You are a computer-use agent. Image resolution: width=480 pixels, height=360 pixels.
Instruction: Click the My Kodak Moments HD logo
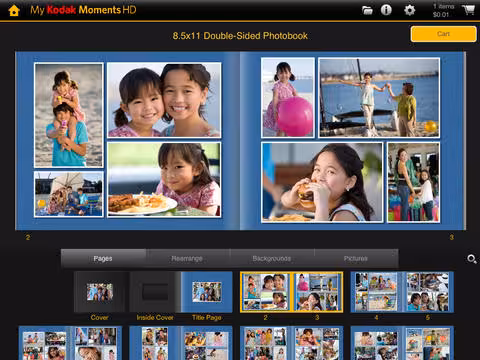click(83, 10)
